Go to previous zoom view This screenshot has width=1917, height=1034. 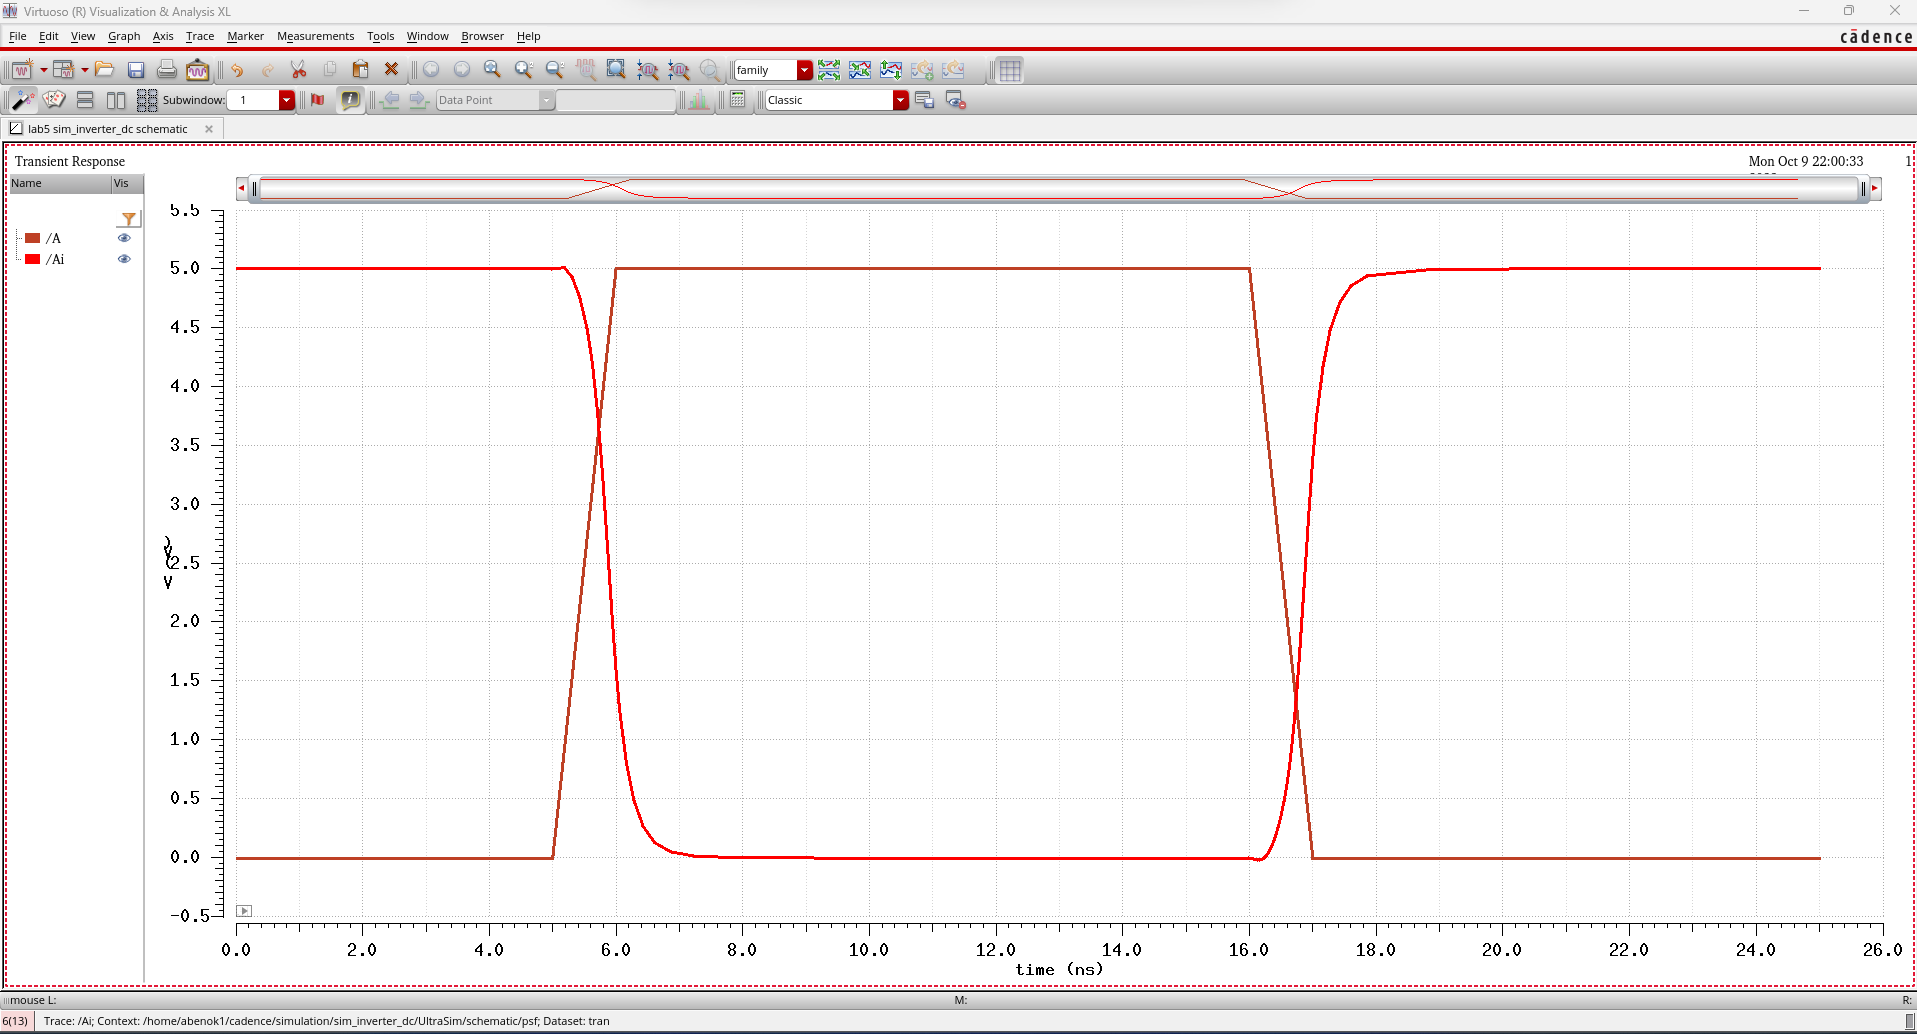(431, 70)
